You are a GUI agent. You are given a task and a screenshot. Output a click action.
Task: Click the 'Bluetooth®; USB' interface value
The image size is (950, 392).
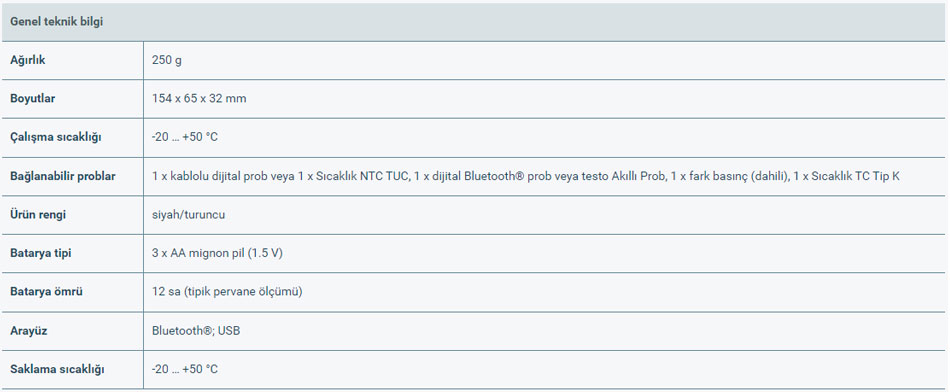[x=196, y=330]
